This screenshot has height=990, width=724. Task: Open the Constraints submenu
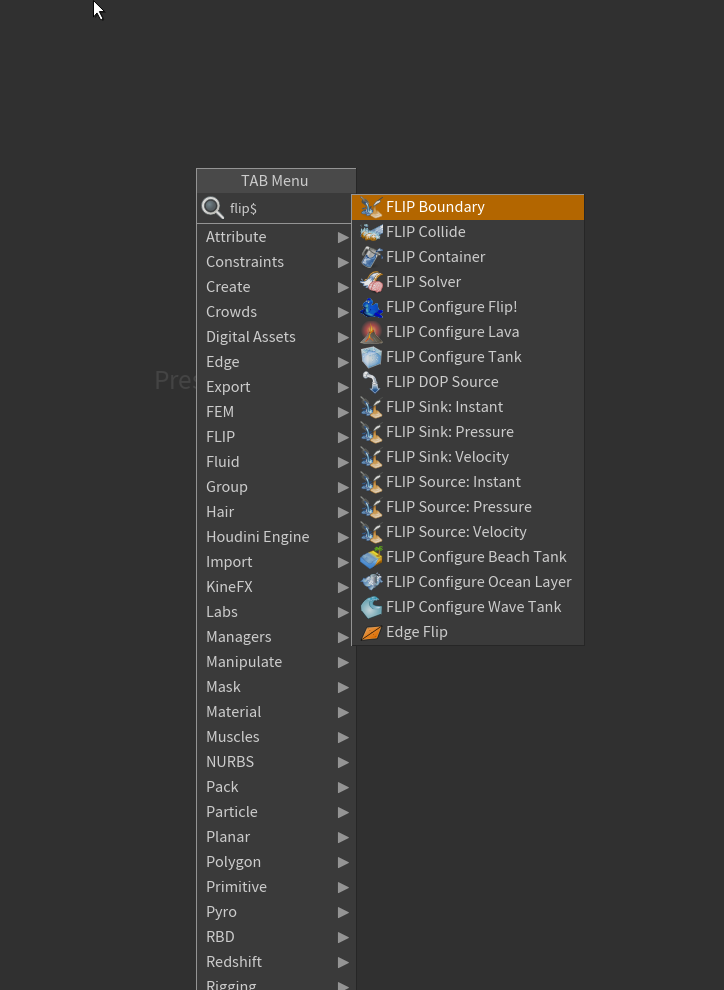tap(276, 262)
